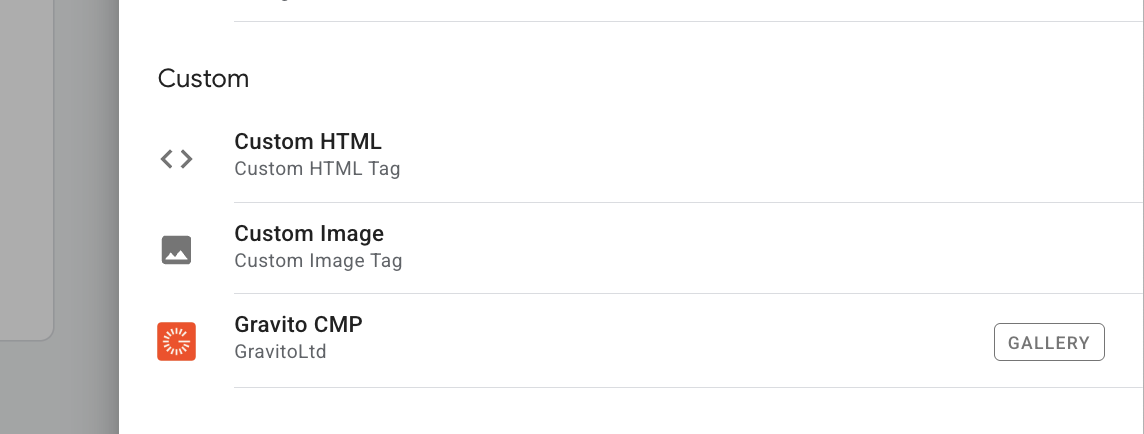
Task: Click the "Gravito CMP" bold title text
Action: click(298, 325)
